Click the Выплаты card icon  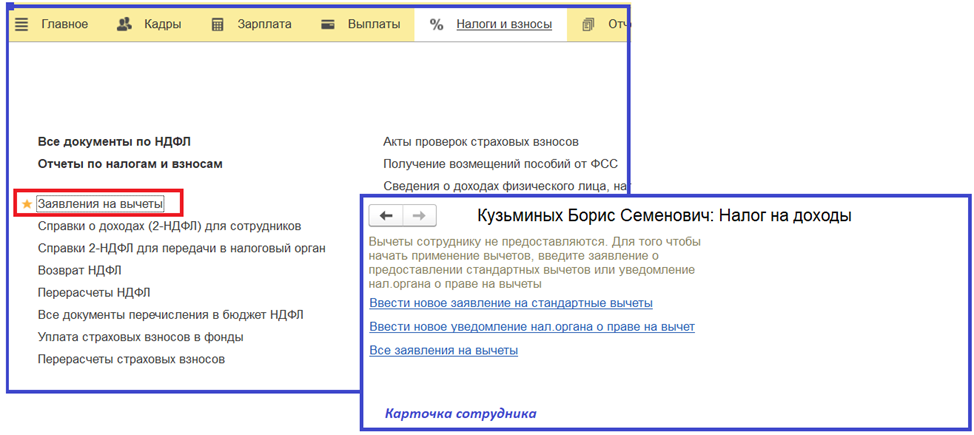click(328, 25)
